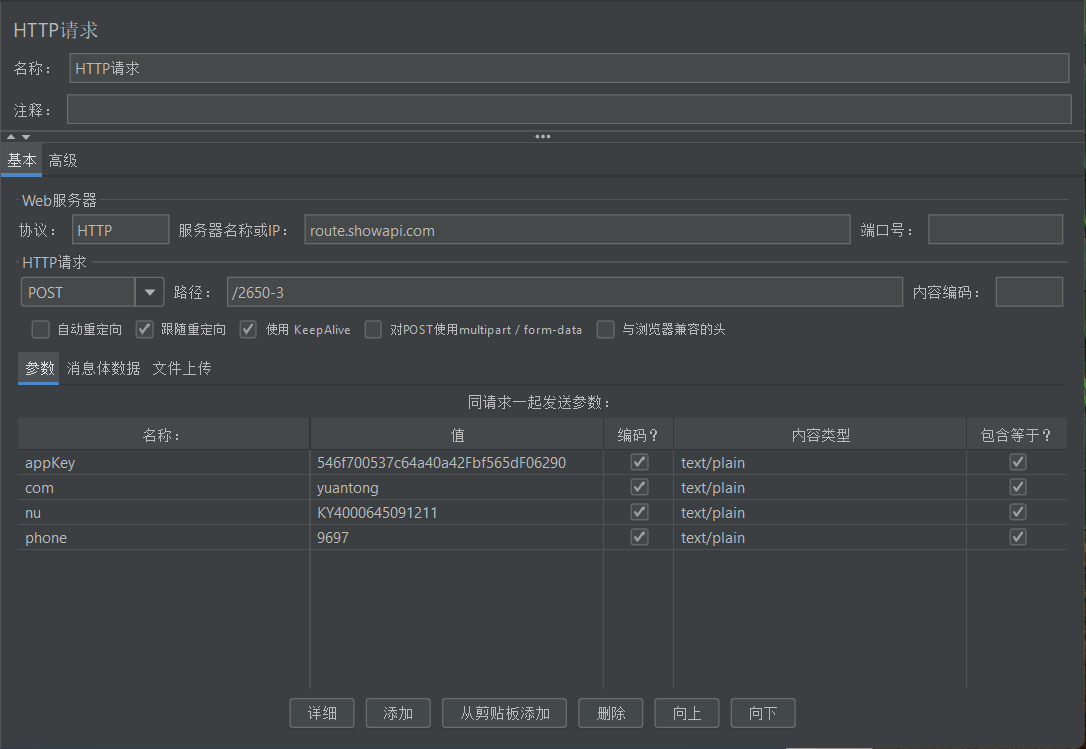Click the collapse up arrow below the comment field
The width and height of the screenshot is (1086, 749).
pyautogui.click(x=11, y=136)
